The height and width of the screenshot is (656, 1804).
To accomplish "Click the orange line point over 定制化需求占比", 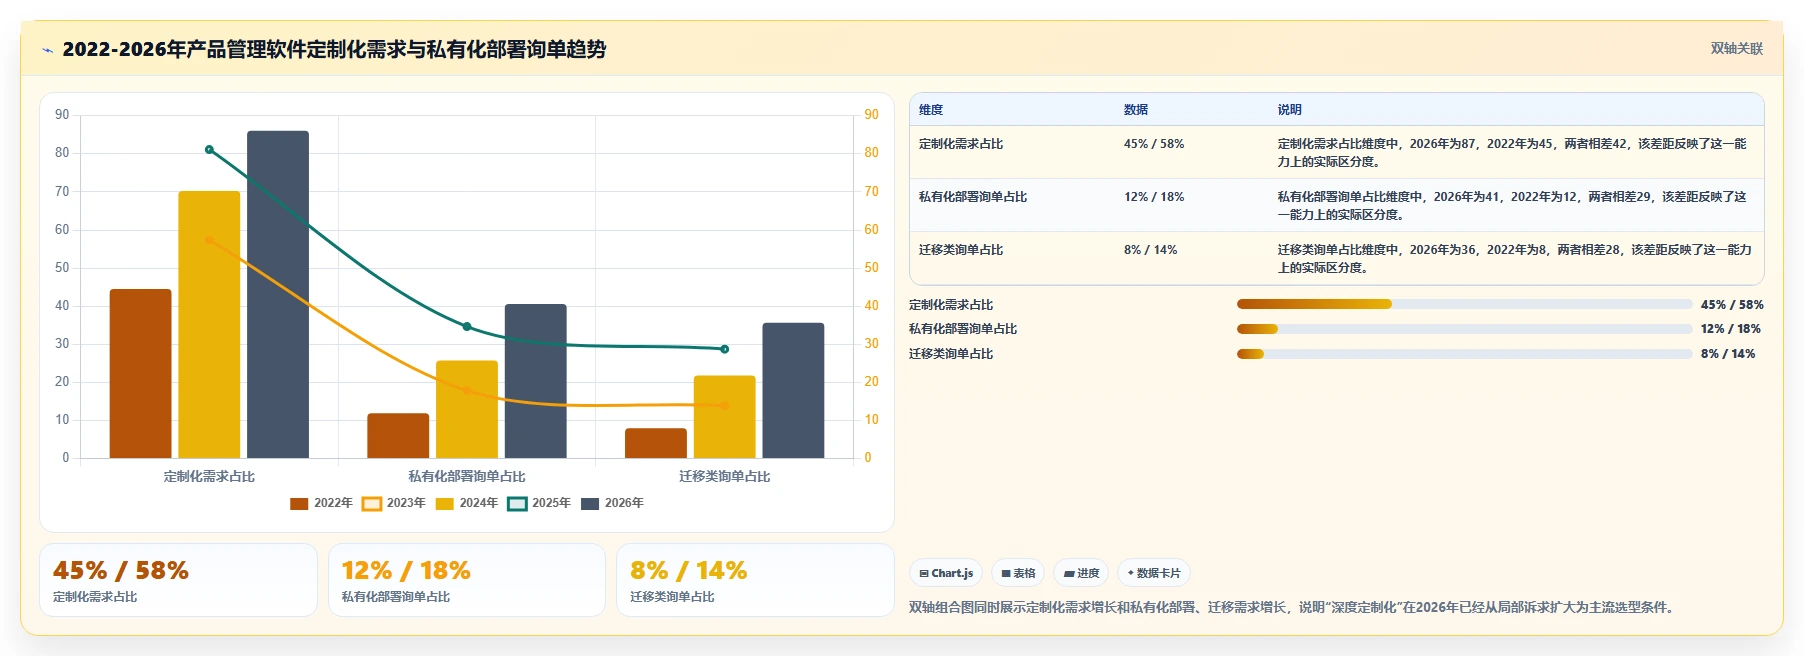I will [209, 240].
